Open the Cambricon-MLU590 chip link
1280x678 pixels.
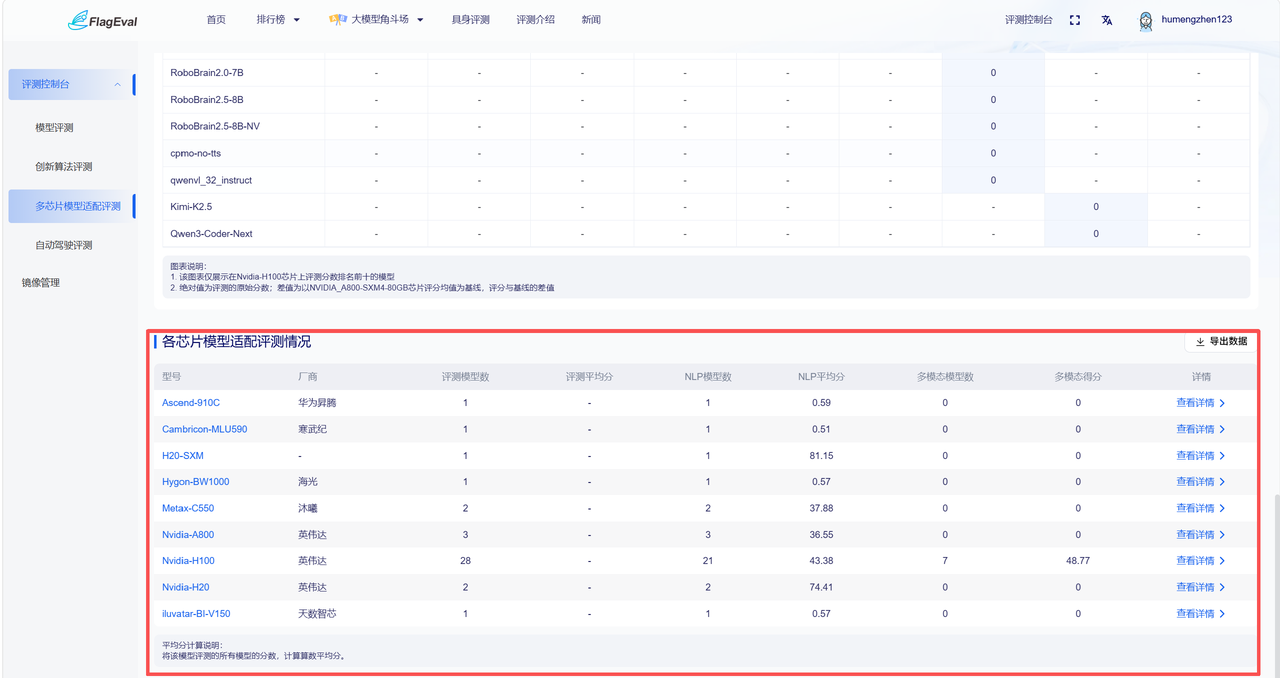[x=204, y=429]
